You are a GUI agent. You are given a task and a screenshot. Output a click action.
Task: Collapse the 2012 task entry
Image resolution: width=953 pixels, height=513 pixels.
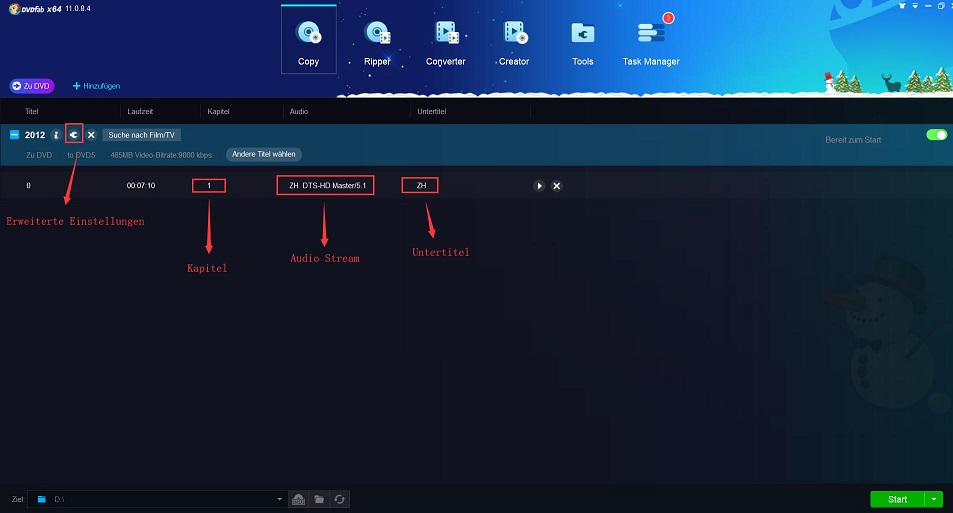pos(14,135)
